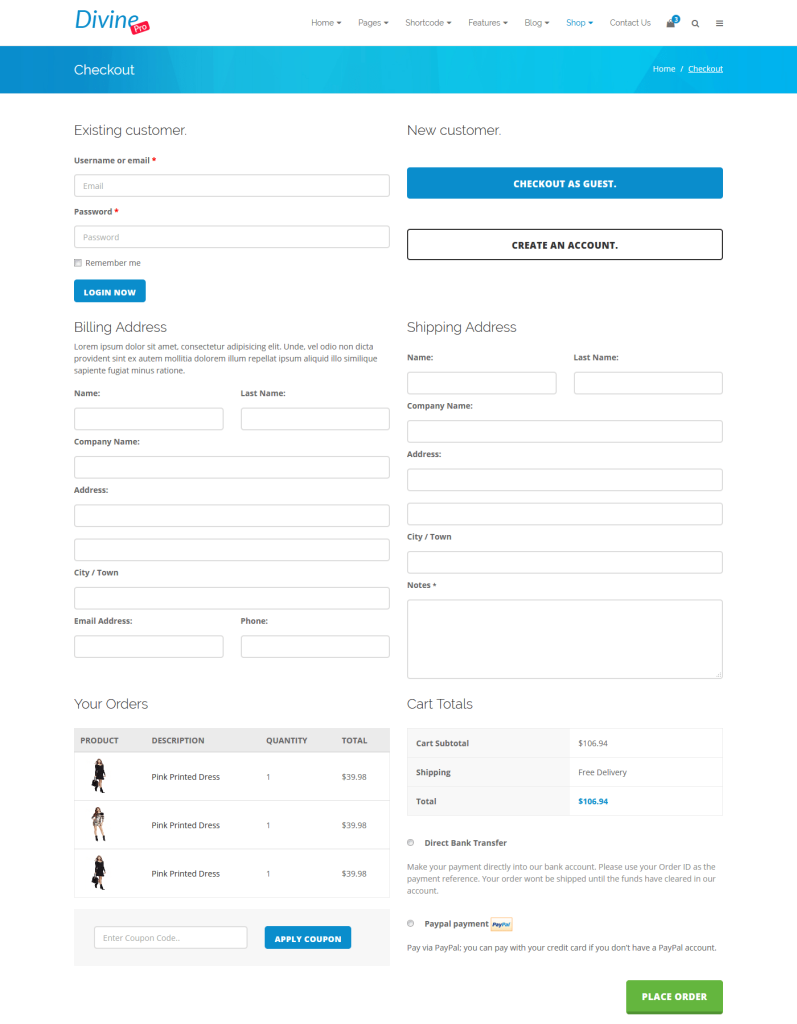
Task: Expand the Shop dropdown menu
Action: (579, 22)
